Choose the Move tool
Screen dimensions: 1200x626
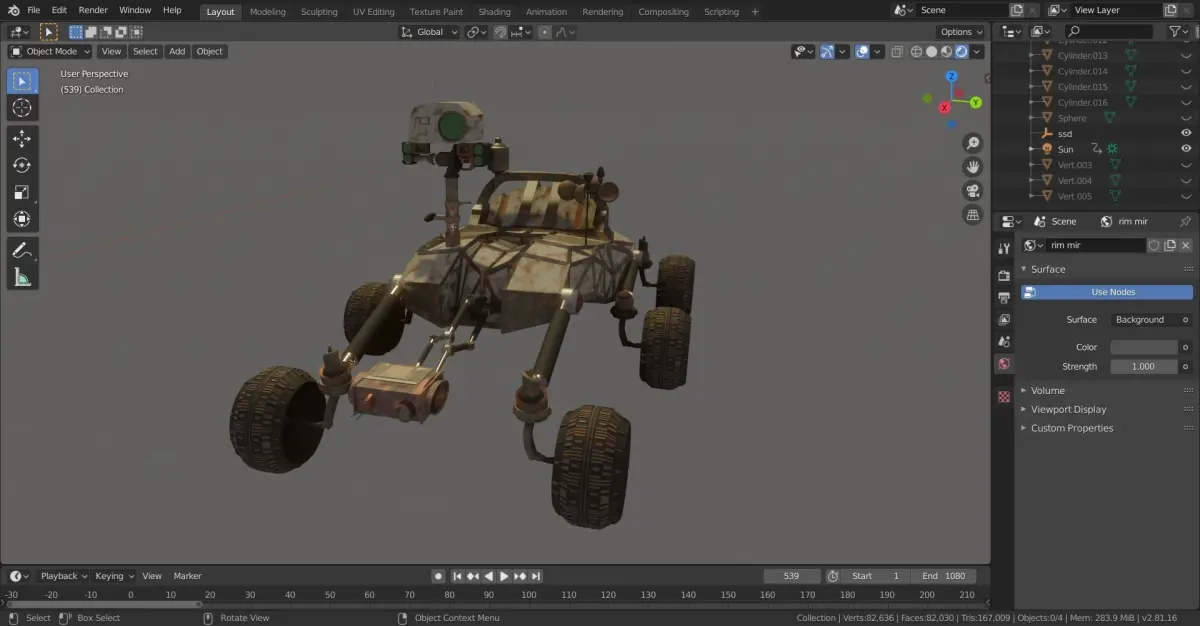coord(22,139)
